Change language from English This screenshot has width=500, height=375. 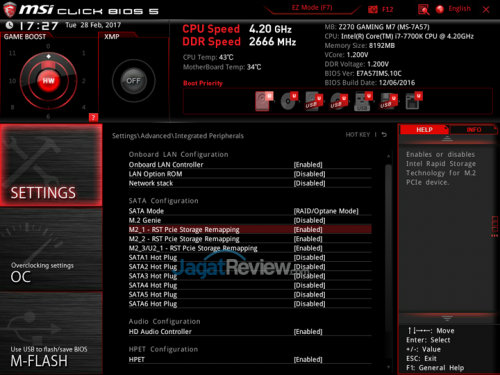pos(459,9)
